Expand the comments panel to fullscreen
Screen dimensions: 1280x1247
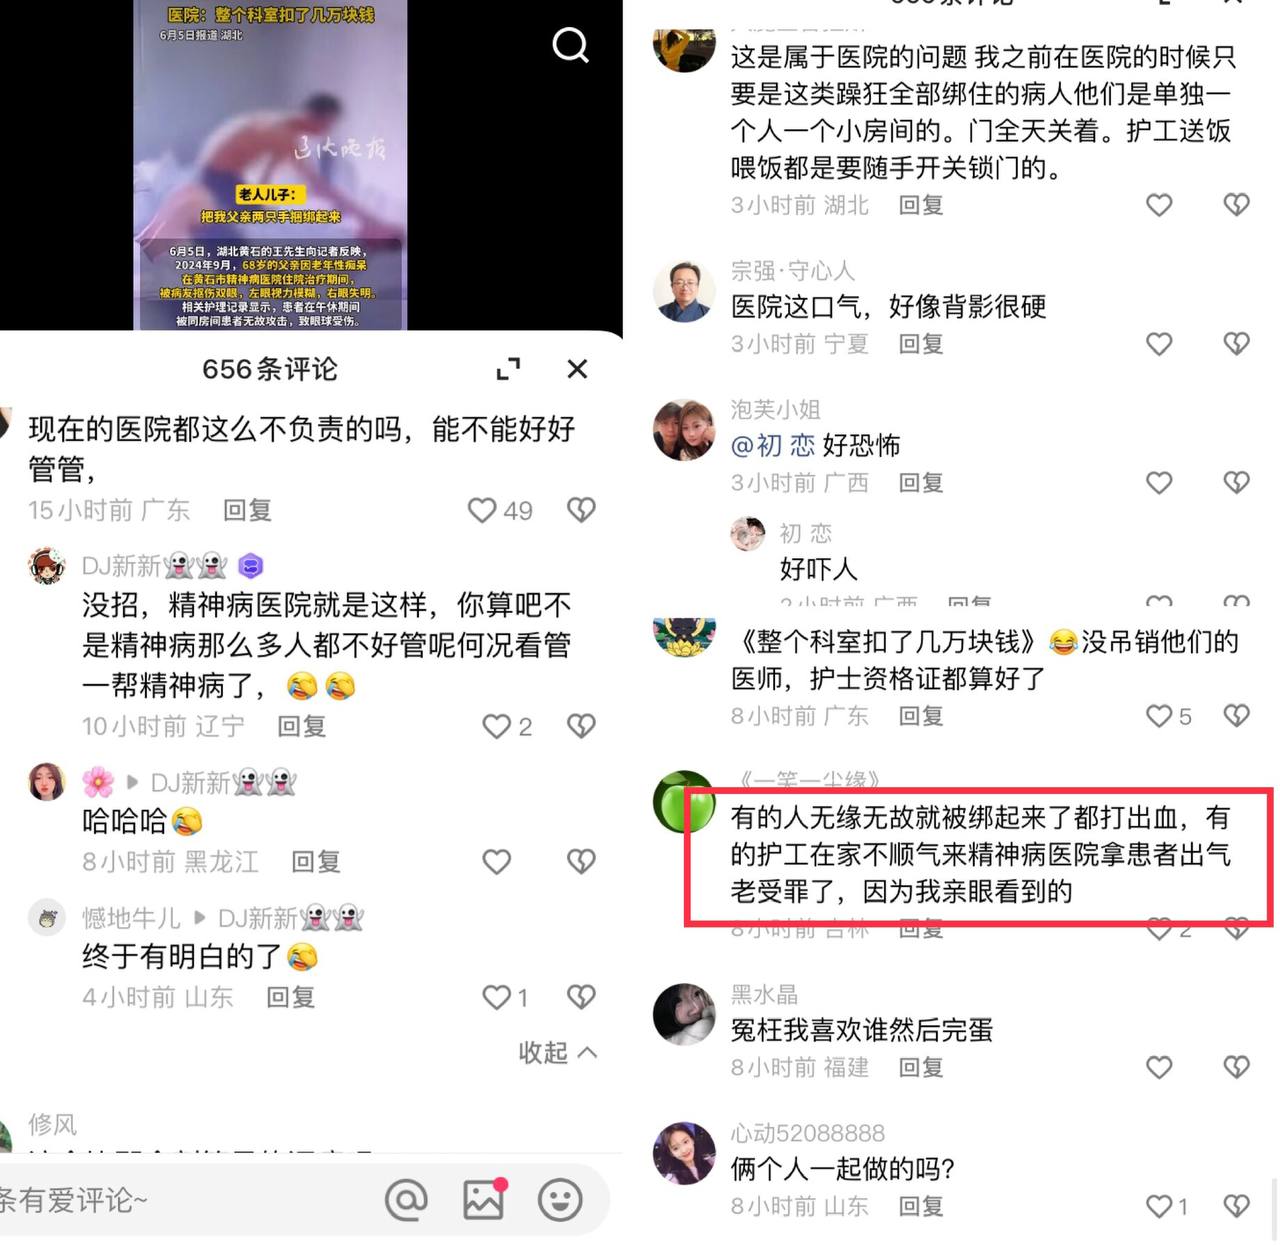click(x=508, y=369)
